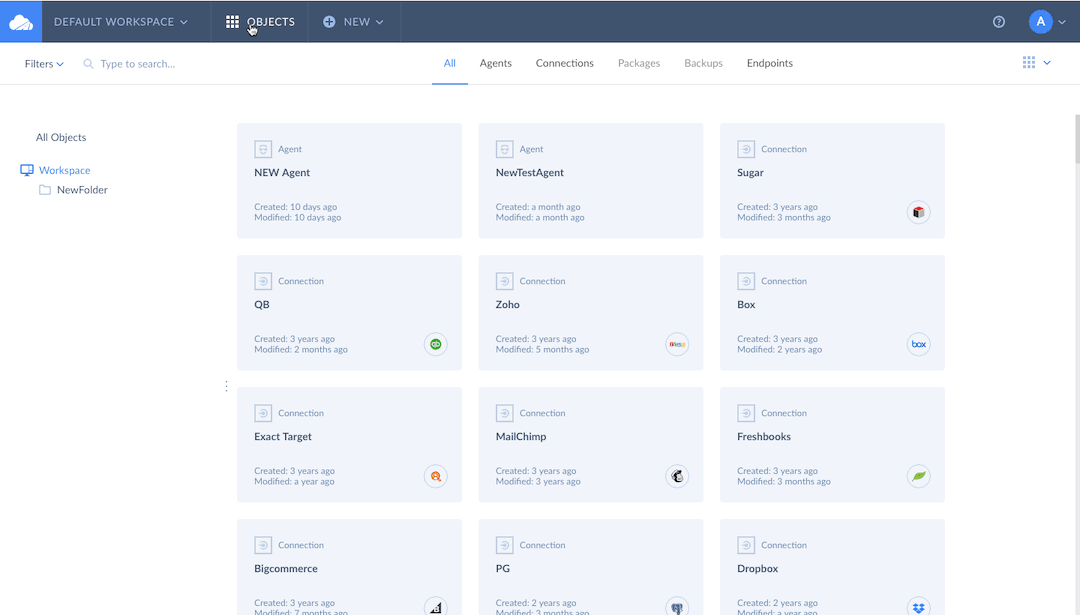The height and width of the screenshot is (615, 1080).
Task: Open the Dropbox connection card
Action: (x=832, y=567)
